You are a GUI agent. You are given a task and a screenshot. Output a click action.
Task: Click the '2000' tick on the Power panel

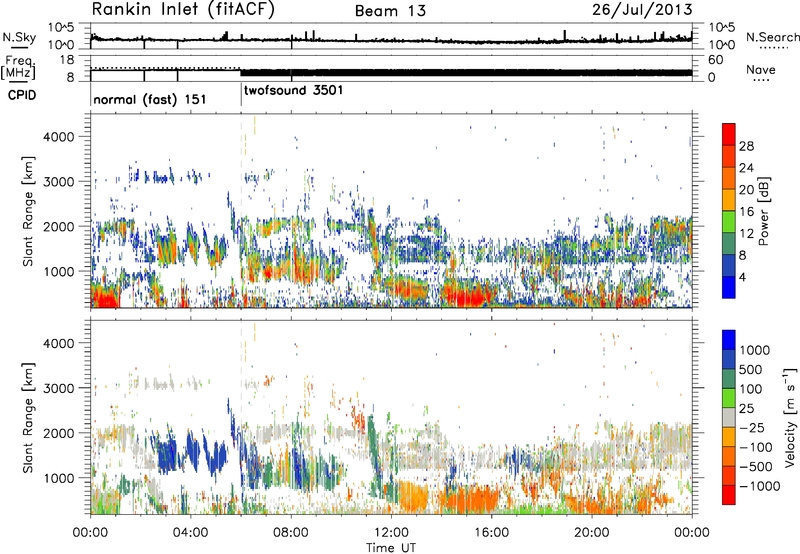(58, 226)
